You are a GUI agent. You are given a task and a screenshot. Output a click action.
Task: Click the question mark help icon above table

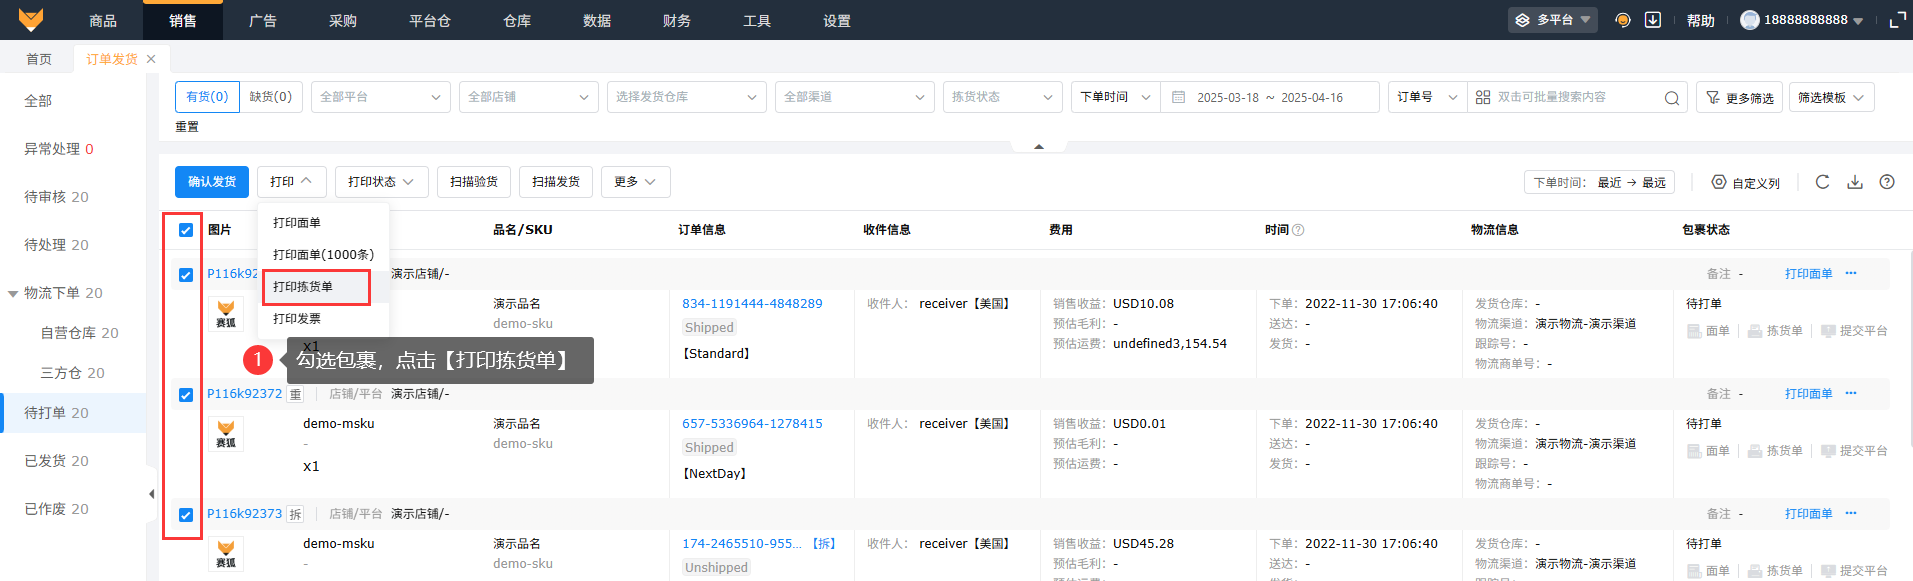1887,182
